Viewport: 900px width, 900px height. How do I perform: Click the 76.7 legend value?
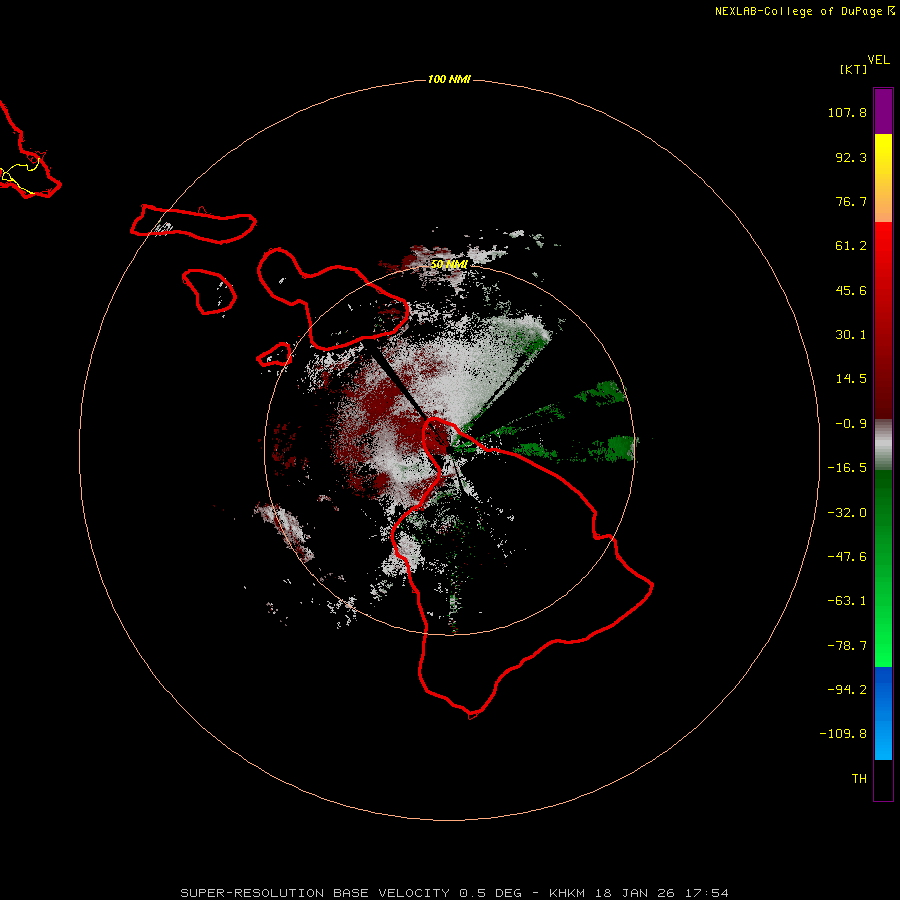(x=851, y=201)
